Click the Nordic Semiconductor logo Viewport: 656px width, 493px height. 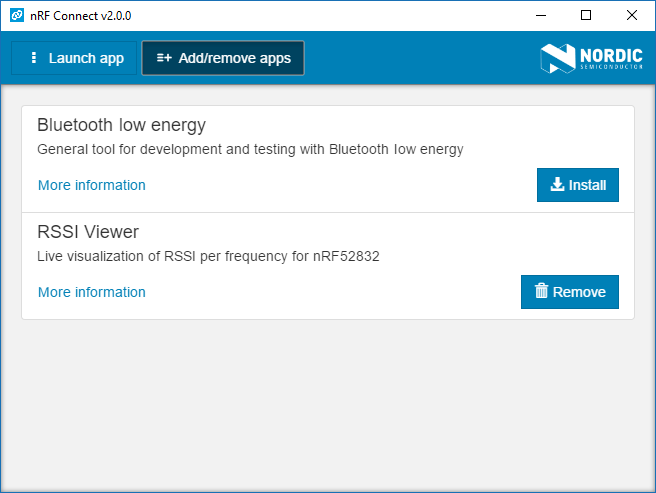click(x=591, y=58)
